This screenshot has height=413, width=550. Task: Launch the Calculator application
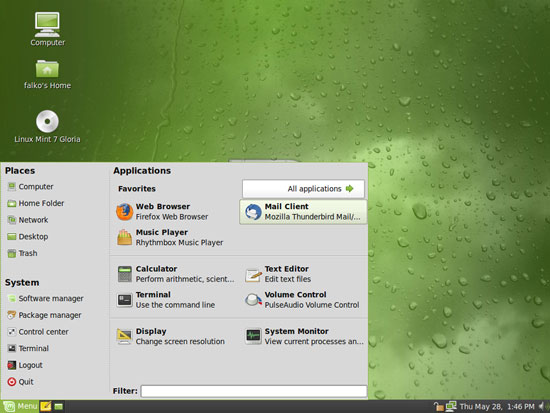175,274
